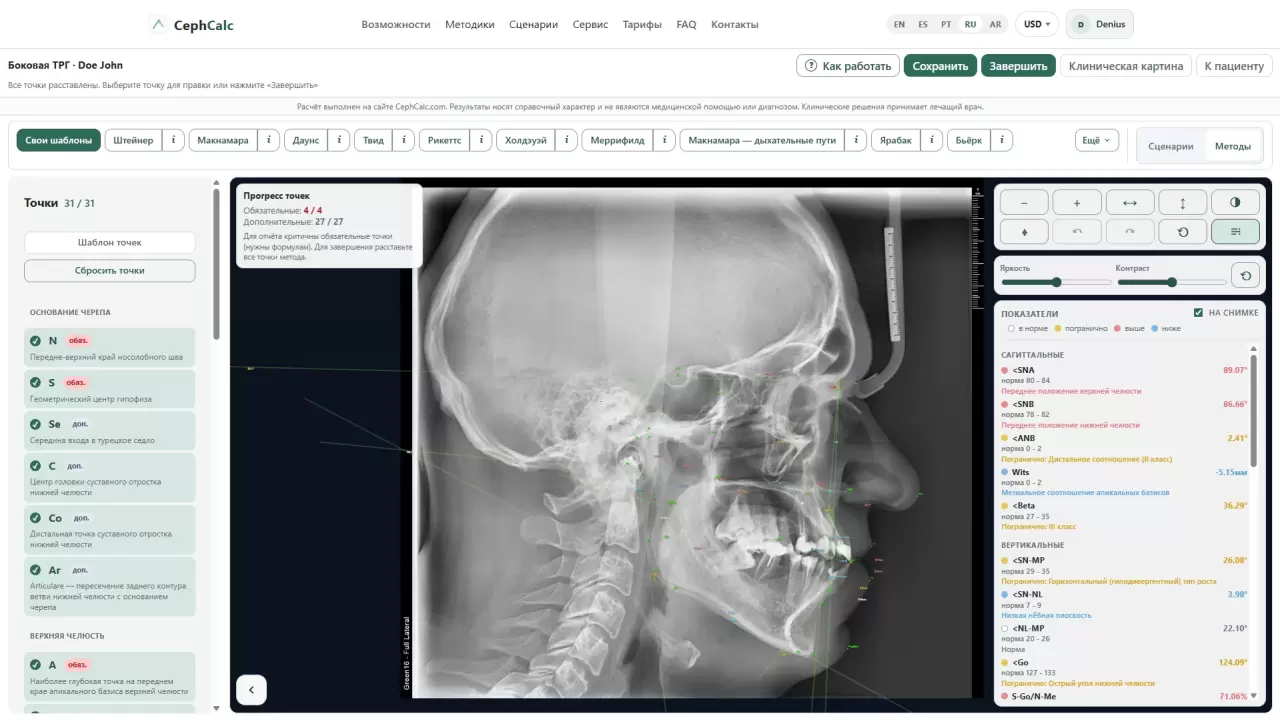
Task: Open info for Бьёрк method
Action: [x=1001, y=140]
